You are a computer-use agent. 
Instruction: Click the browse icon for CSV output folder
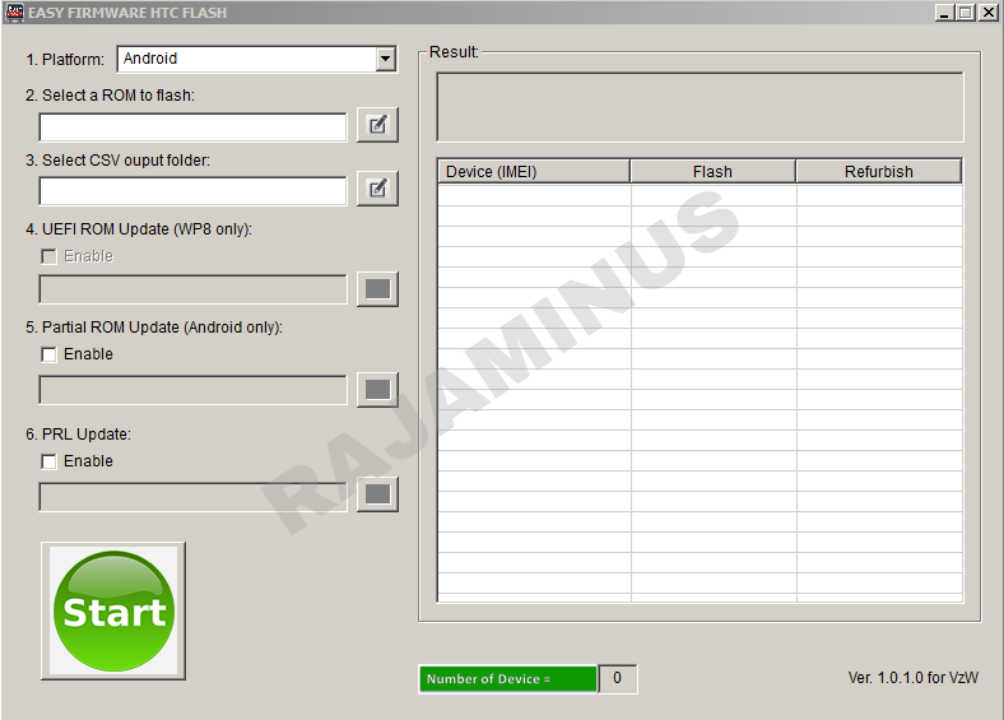click(x=377, y=188)
